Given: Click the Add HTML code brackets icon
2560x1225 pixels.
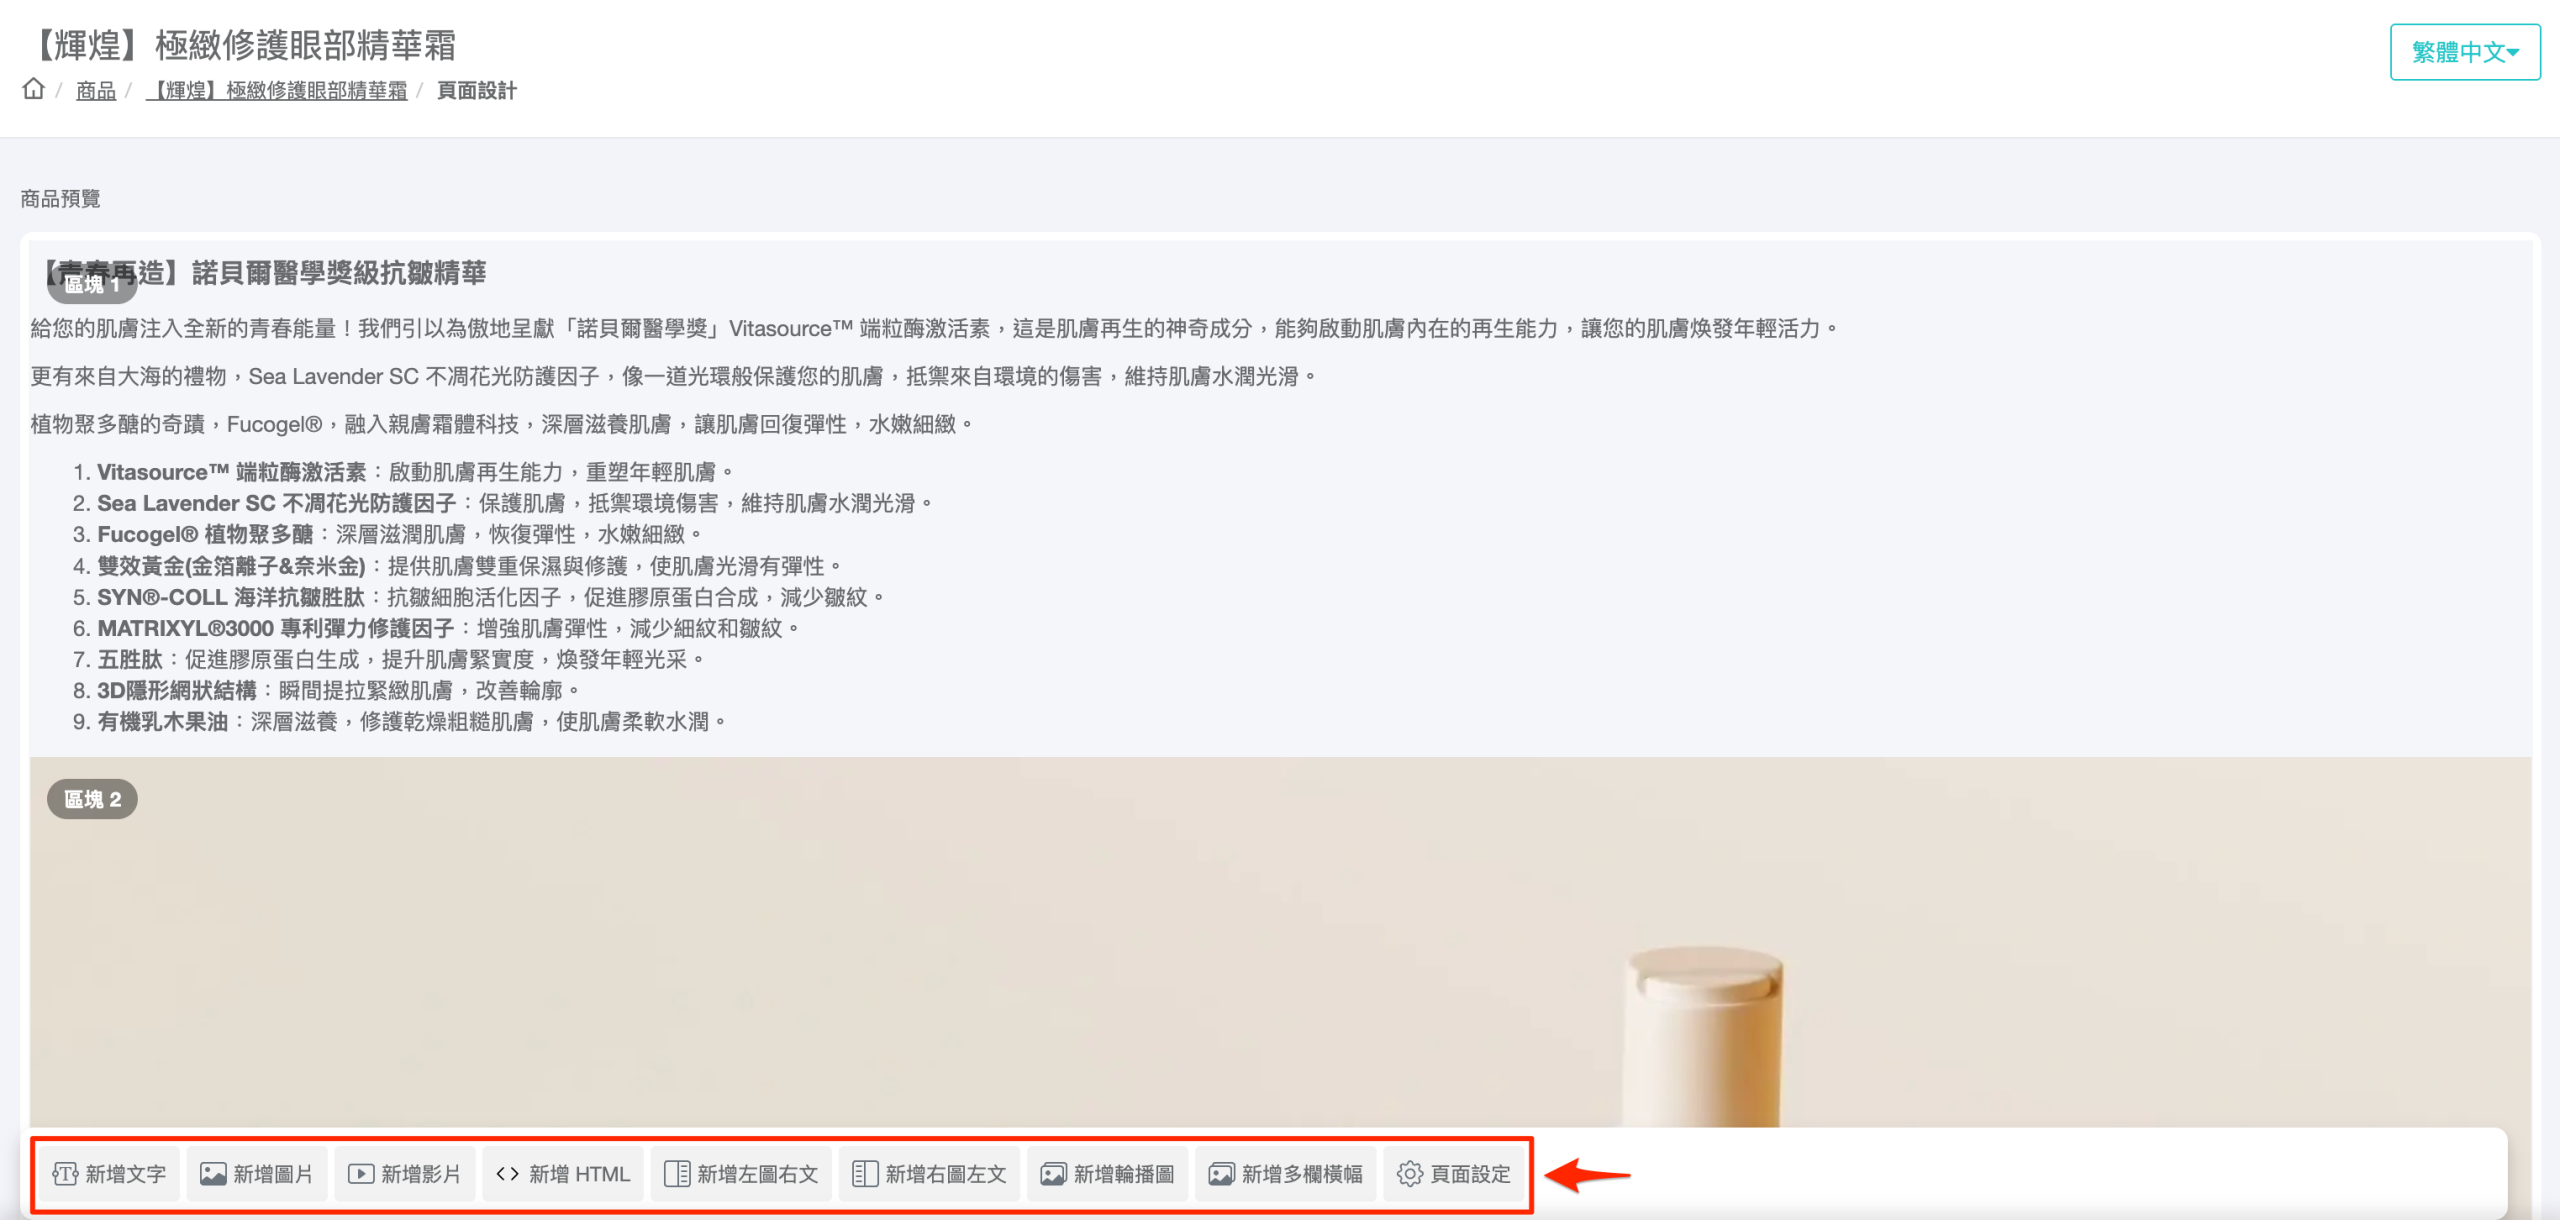Looking at the screenshot, I should (508, 1174).
